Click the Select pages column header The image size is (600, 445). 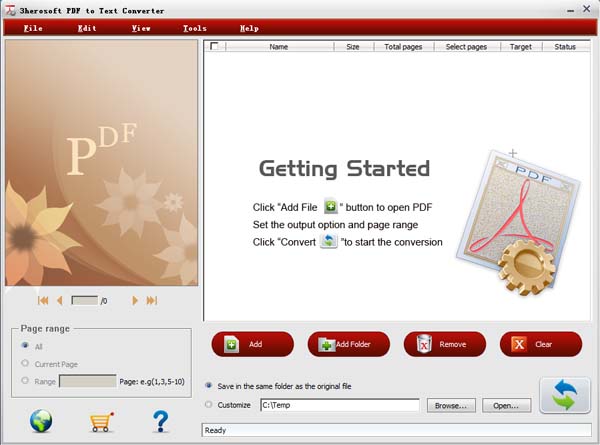466,47
